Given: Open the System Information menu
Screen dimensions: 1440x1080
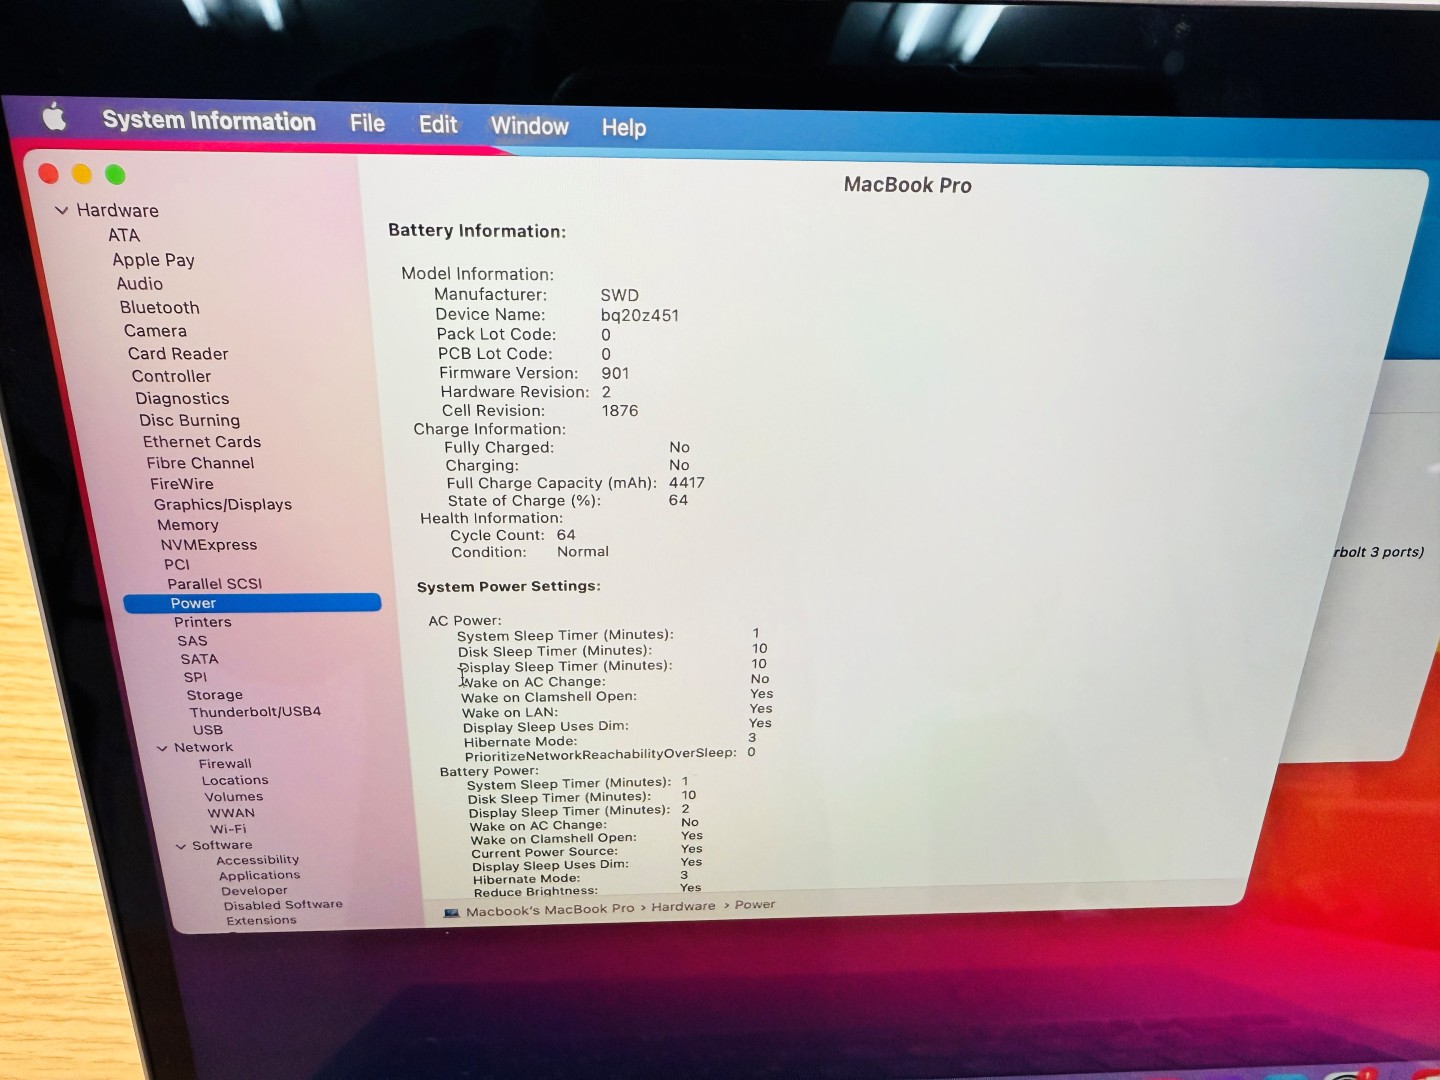Looking at the screenshot, I should [x=209, y=121].
